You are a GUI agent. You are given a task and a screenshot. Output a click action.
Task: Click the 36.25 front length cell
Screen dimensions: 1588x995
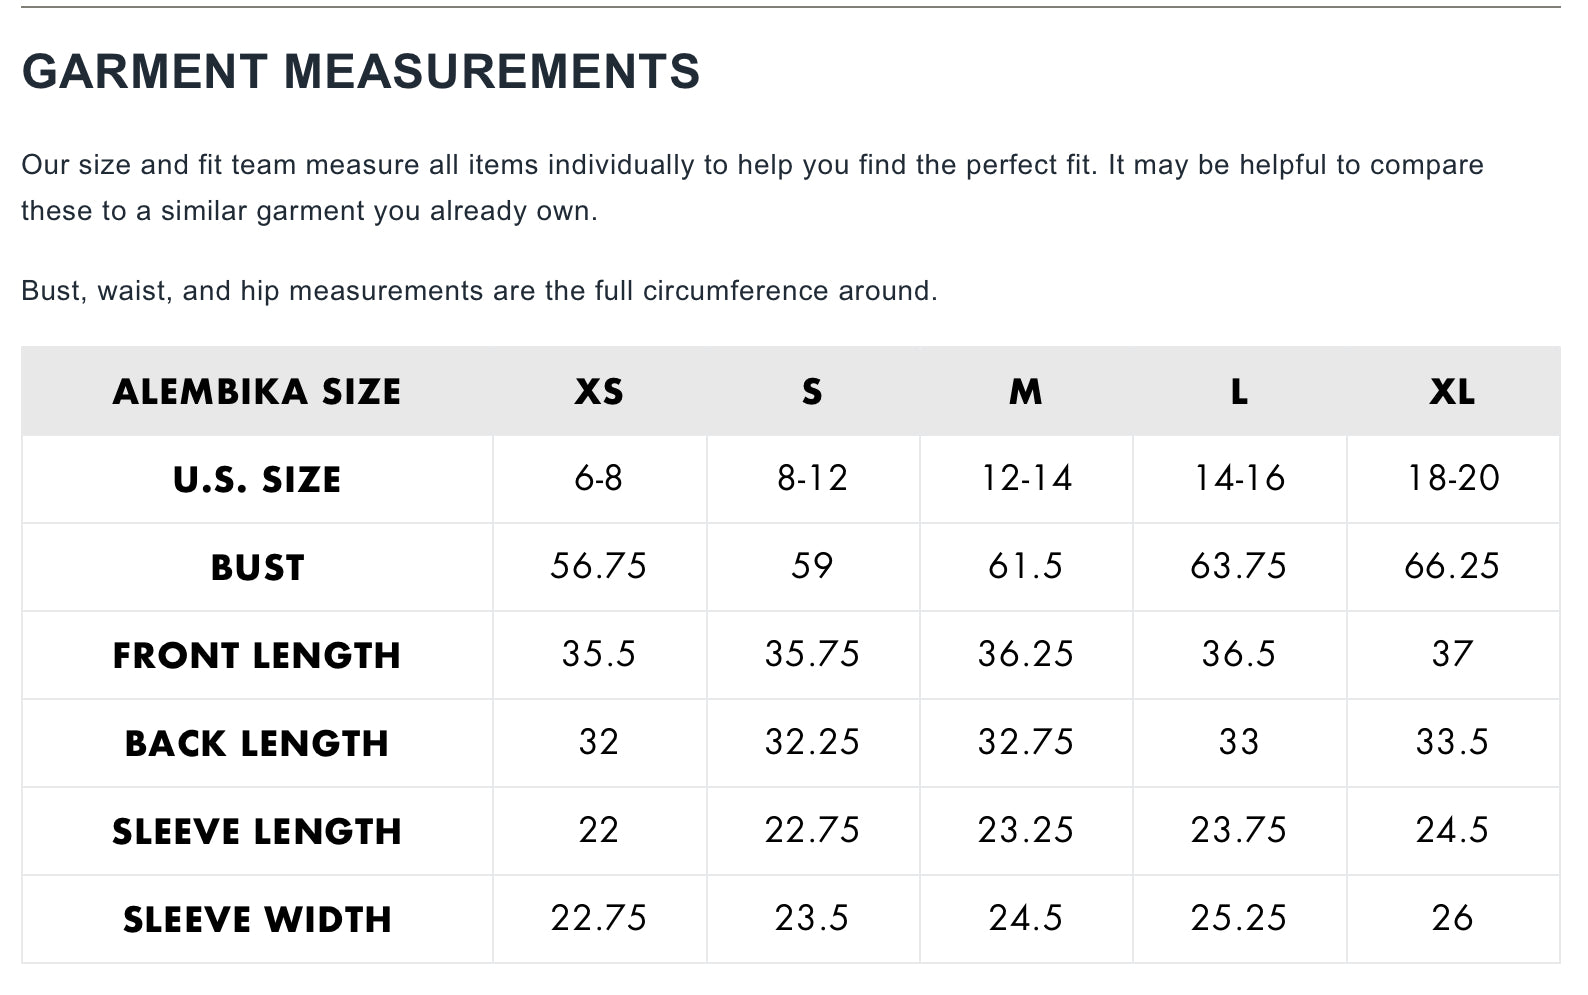1025,655
